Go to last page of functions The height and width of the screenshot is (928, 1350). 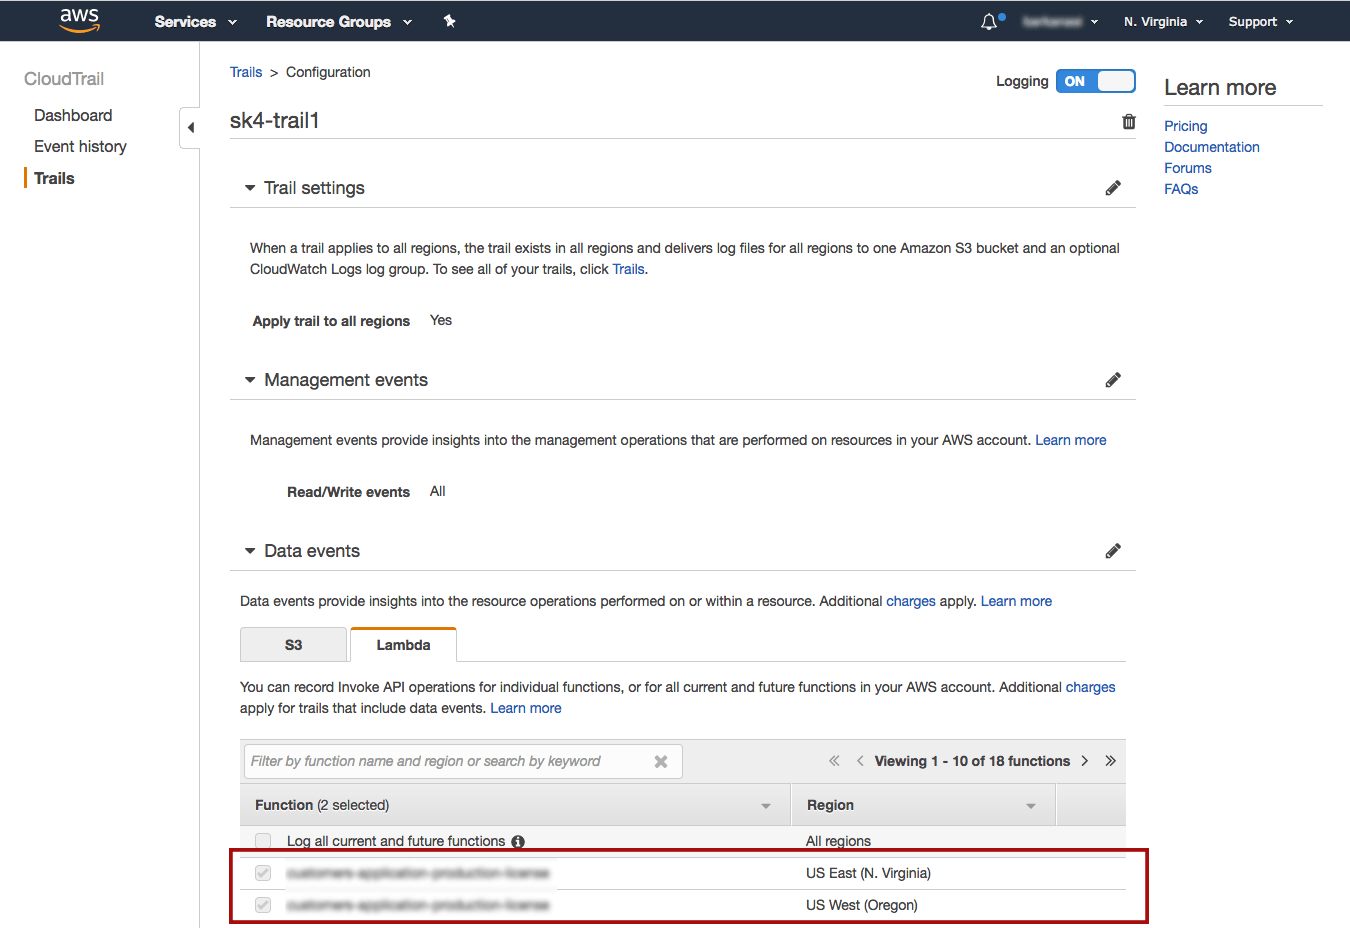click(1110, 761)
